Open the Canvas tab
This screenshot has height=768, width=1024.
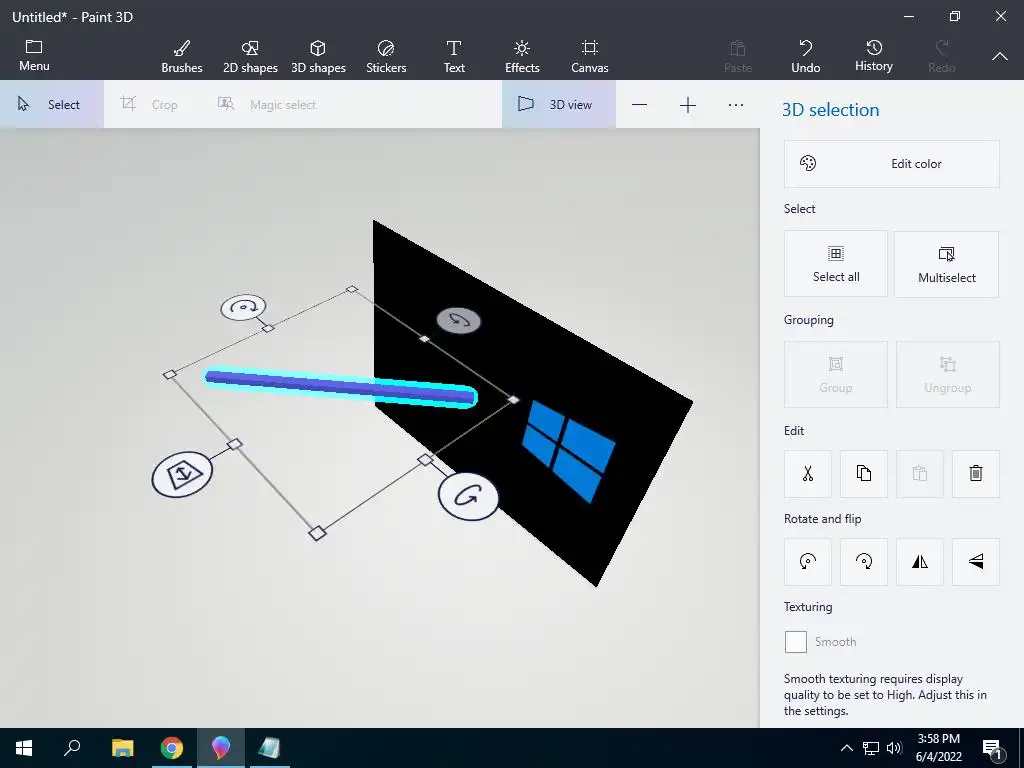coord(590,56)
